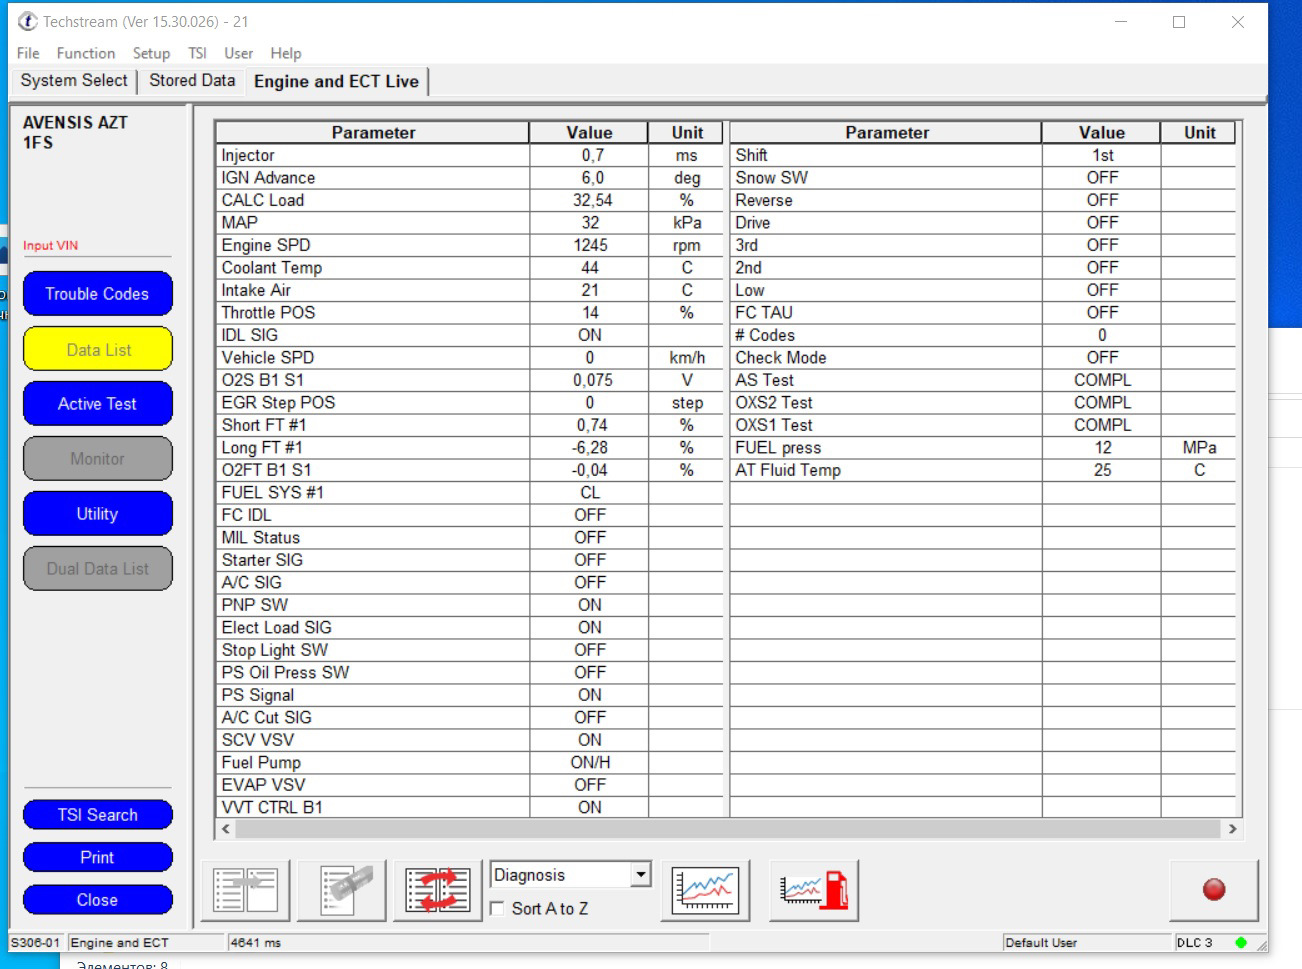Click the 1245 rpm engine speed value
The image size is (1302, 969).
pyautogui.click(x=590, y=245)
